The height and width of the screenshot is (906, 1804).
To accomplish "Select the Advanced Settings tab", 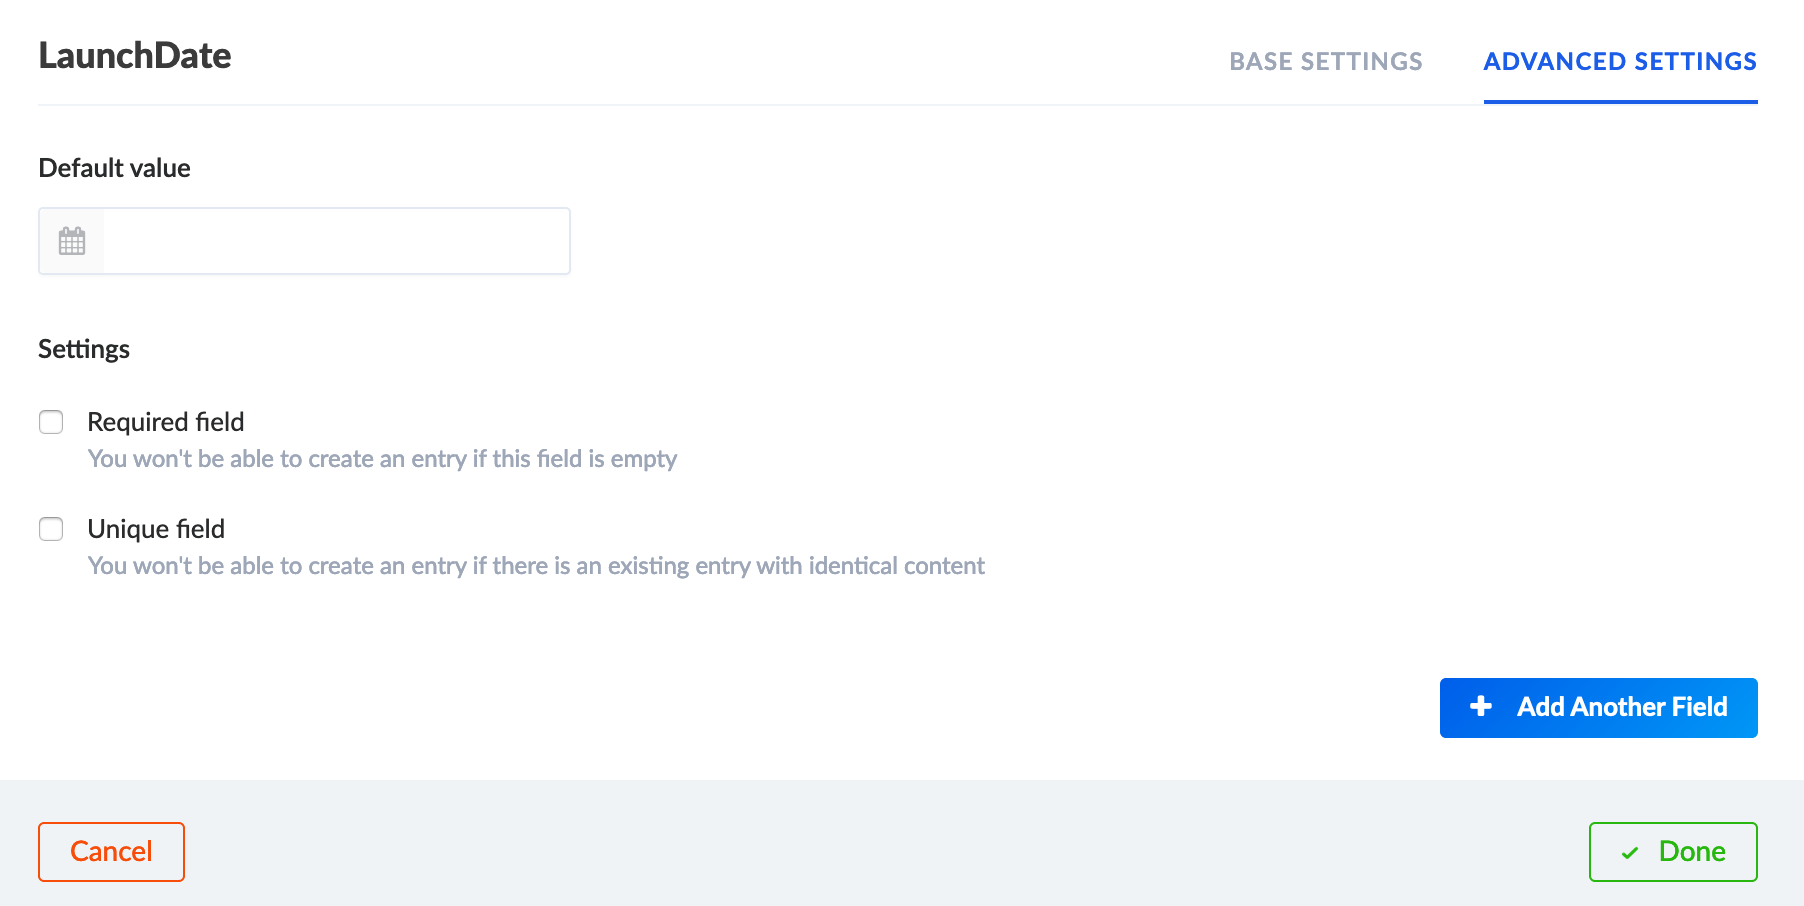I will (x=1620, y=61).
